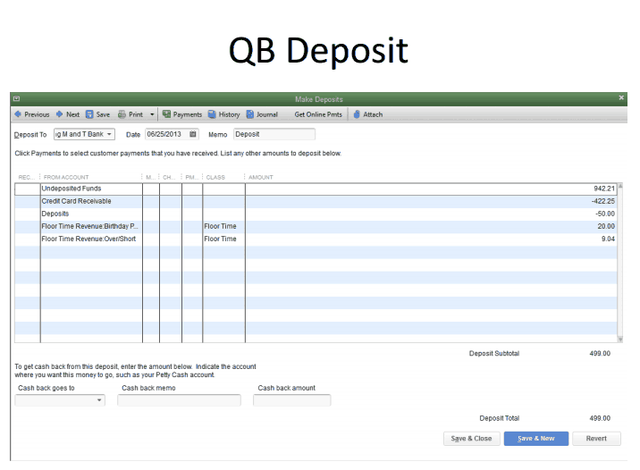Click the window menu icon in the title bar
The image size is (640, 470).
tap(17, 99)
